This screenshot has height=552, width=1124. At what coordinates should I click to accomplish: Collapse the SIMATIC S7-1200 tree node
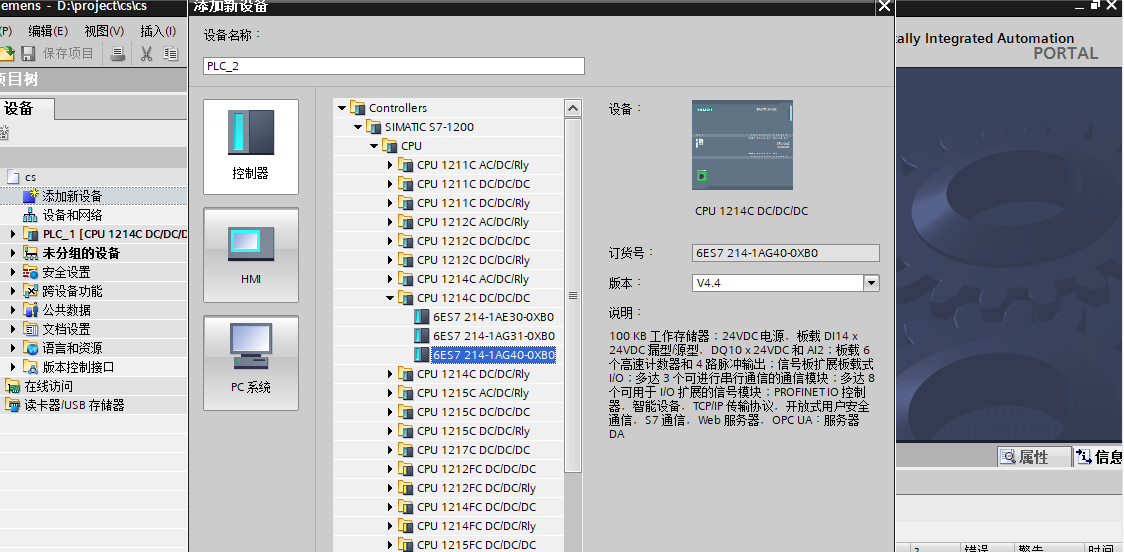[x=358, y=127]
